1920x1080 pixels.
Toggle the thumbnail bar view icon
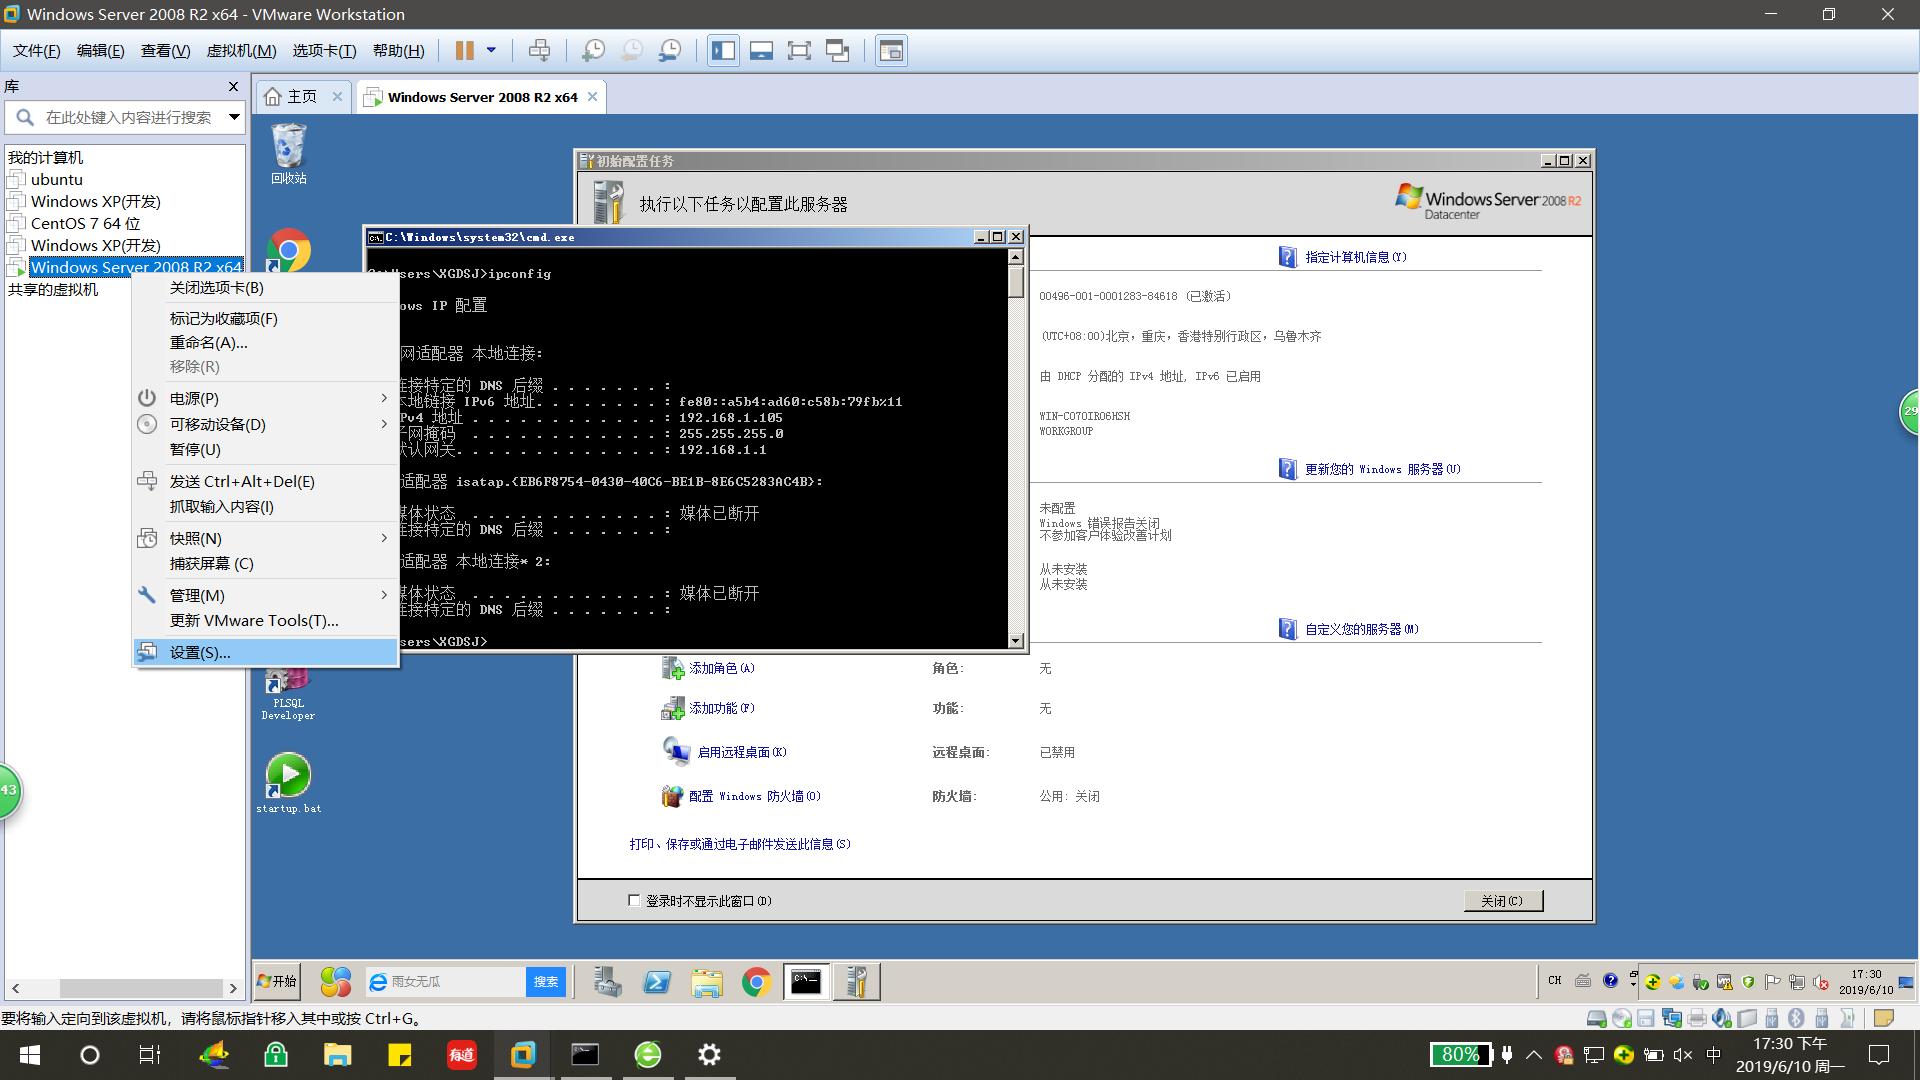pos(761,50)
